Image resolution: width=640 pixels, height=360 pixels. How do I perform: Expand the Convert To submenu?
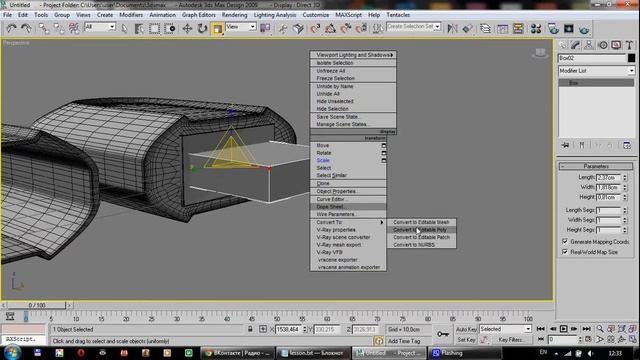348,222
